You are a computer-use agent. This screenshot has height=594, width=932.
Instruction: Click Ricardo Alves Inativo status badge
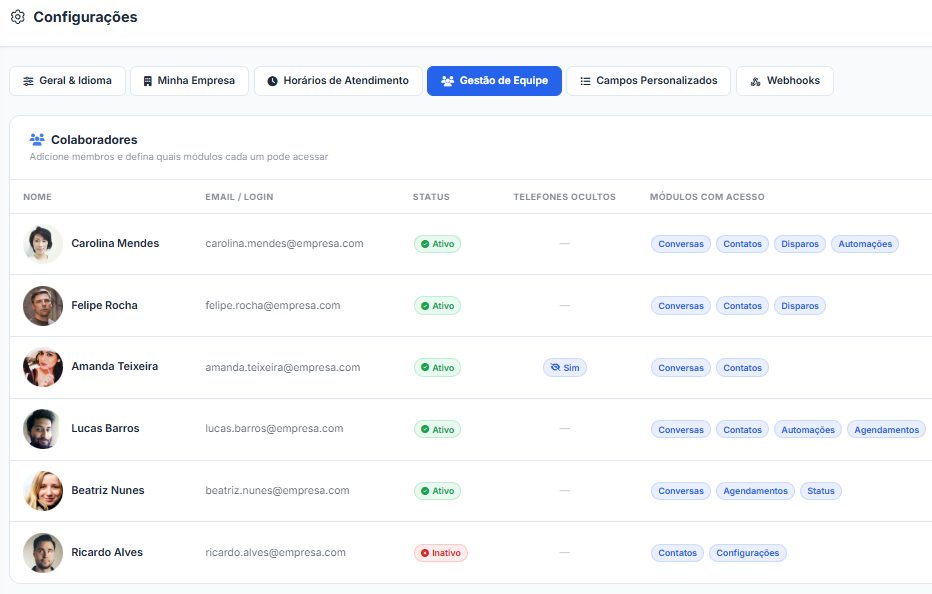point(441,553)
